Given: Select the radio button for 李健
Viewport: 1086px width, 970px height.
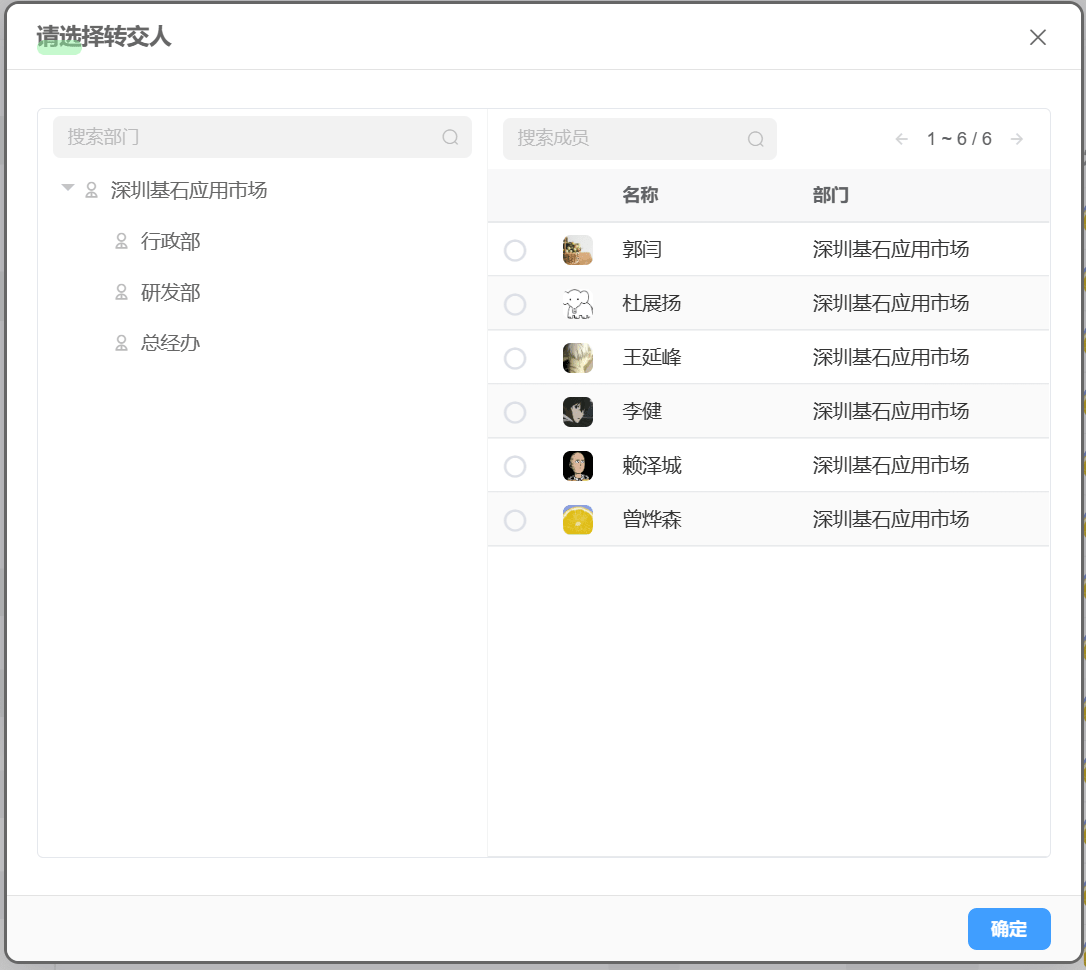Looking at the screenshot, I should click(515, 412).
